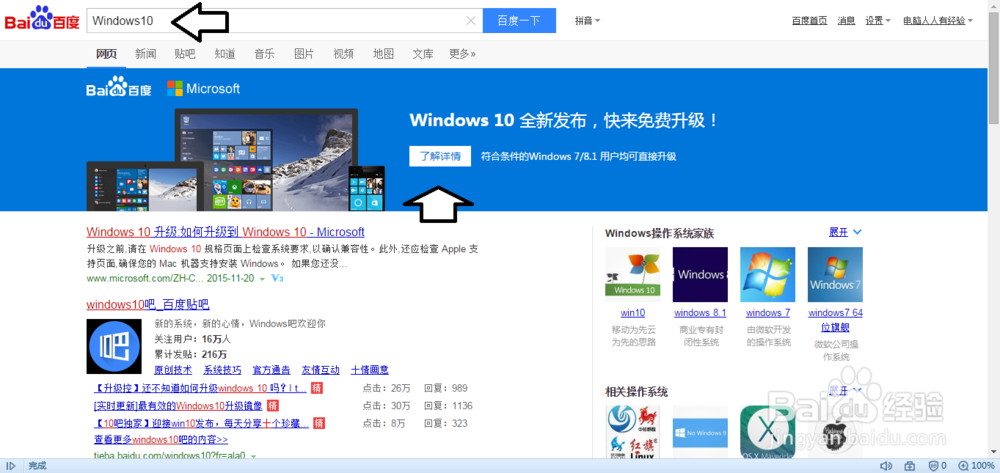Click the speaker icon in the status bar

886,466
